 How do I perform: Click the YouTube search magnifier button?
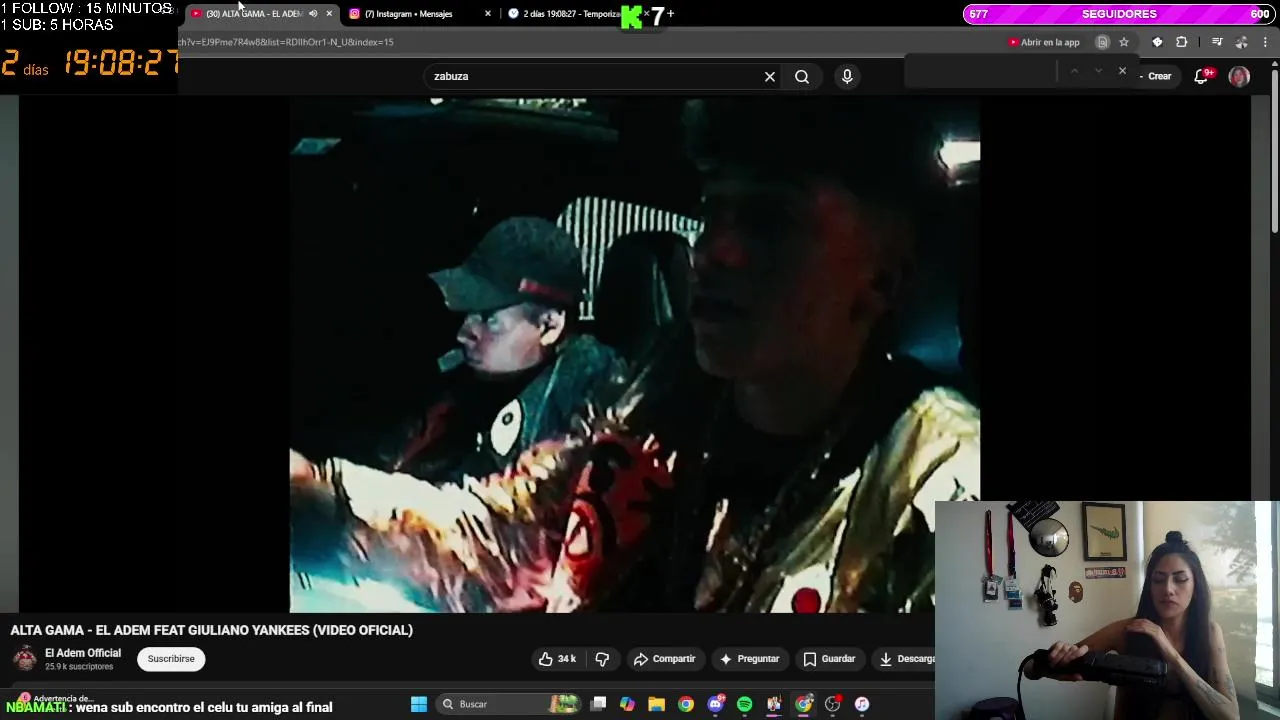(802, 76)
